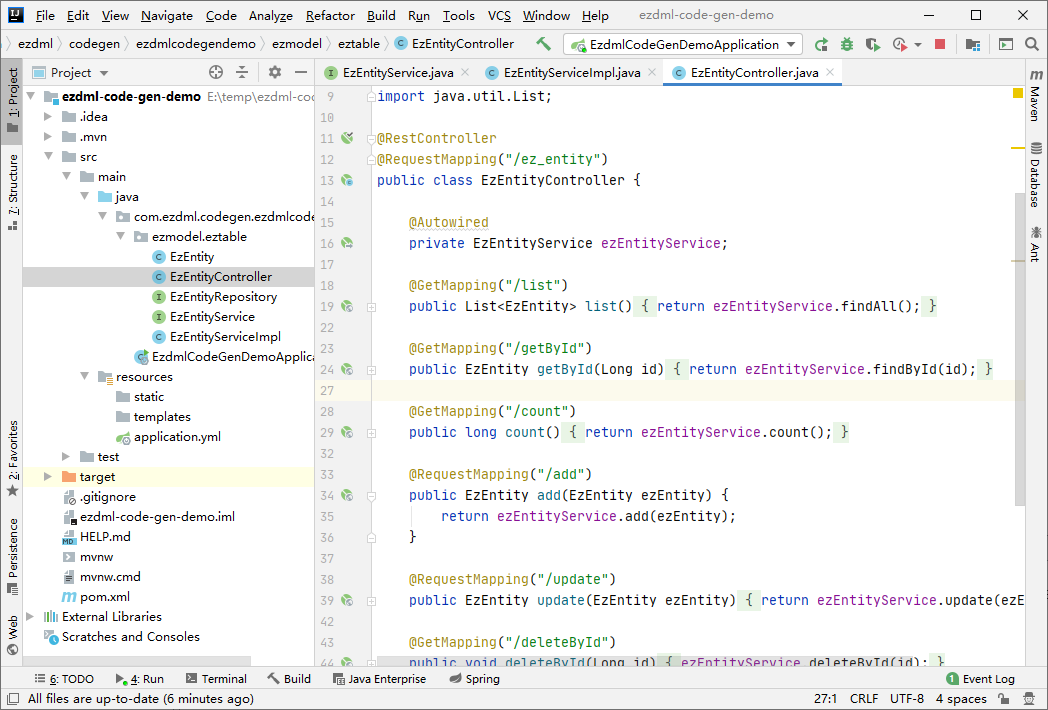Start debugging with the bug icon
1048x710 pixels.
click(x=847, y=45)
